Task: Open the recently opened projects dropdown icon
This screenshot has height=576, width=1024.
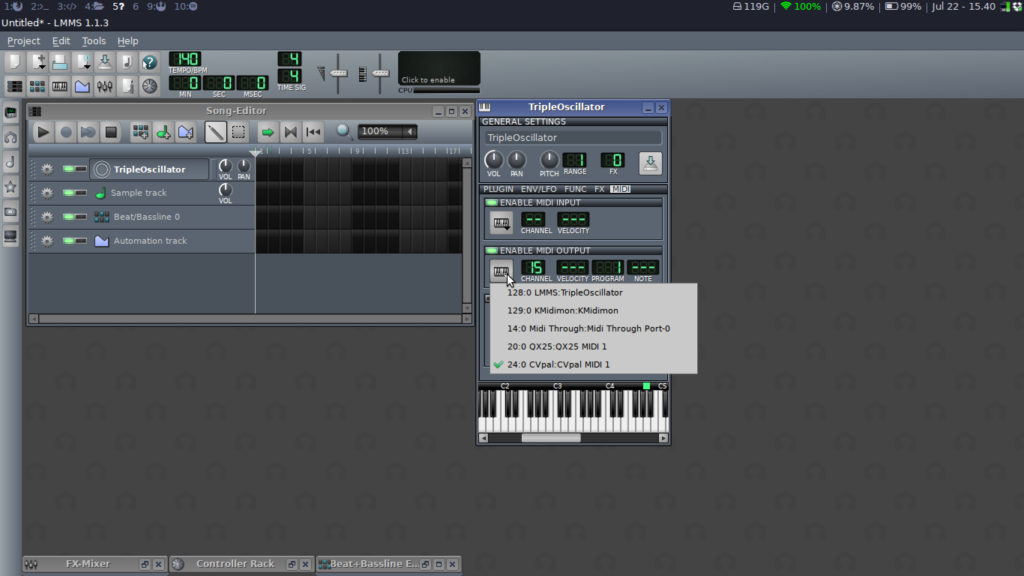Action: click(82, 62)
